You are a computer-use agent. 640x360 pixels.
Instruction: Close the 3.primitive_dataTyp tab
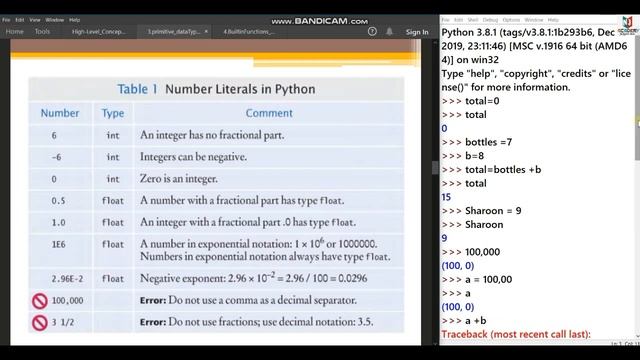coord(206,31)
